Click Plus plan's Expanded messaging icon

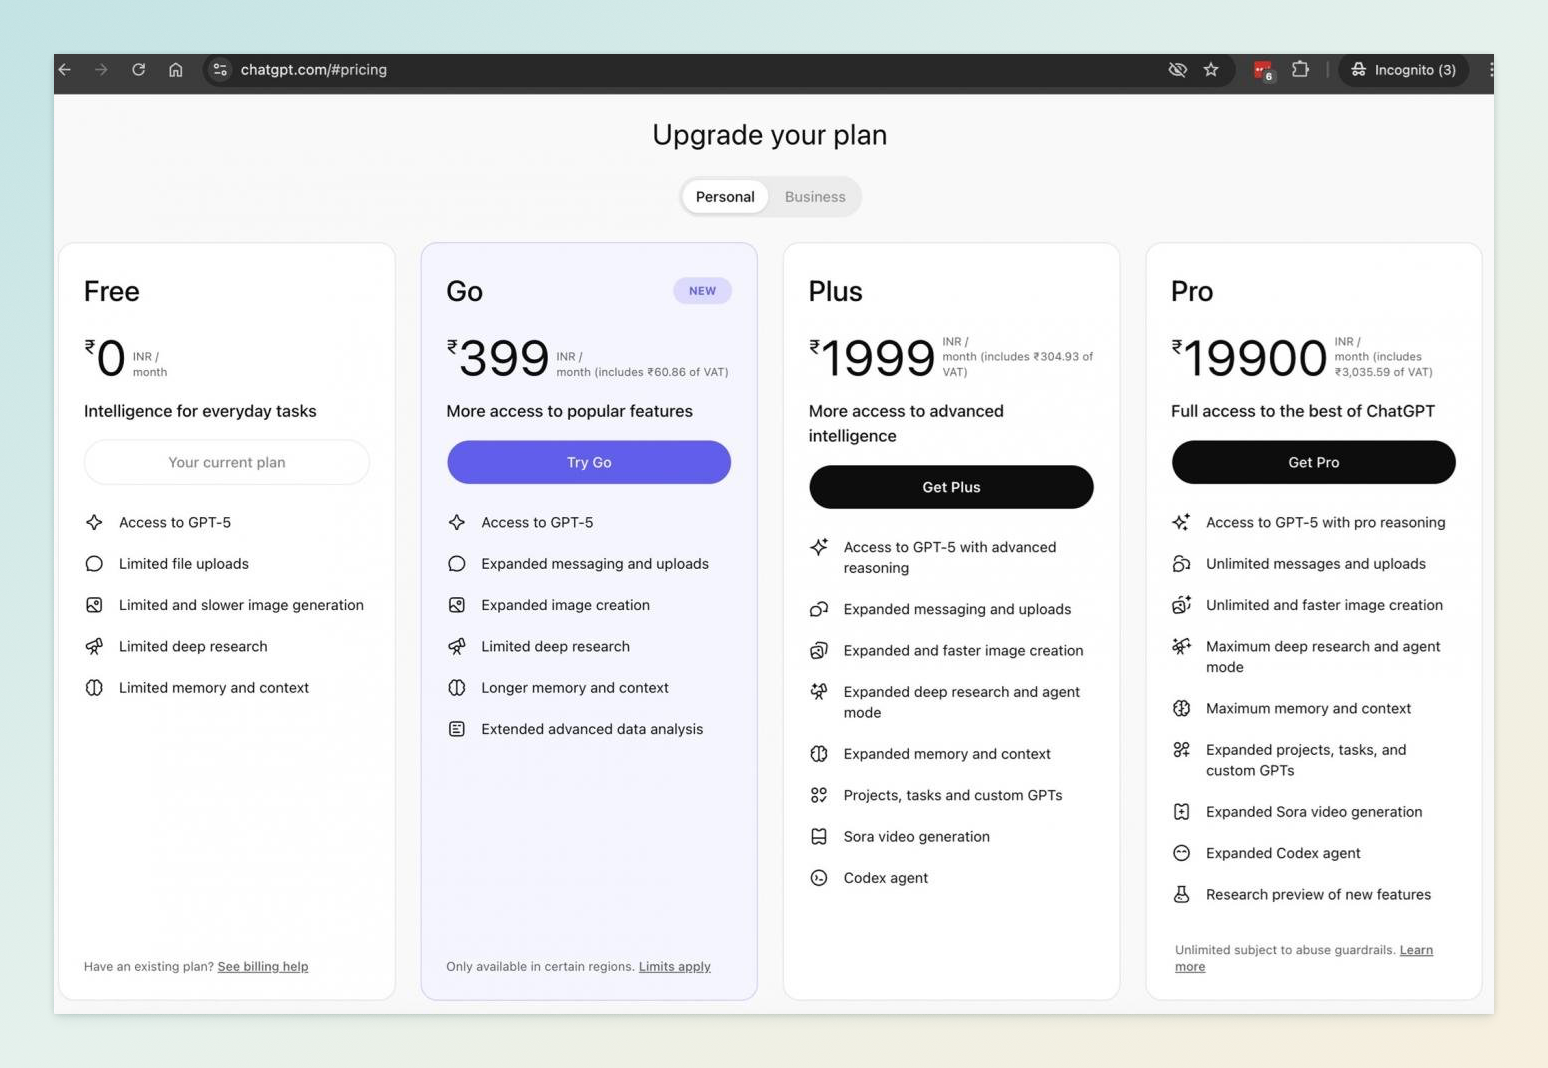819,609
